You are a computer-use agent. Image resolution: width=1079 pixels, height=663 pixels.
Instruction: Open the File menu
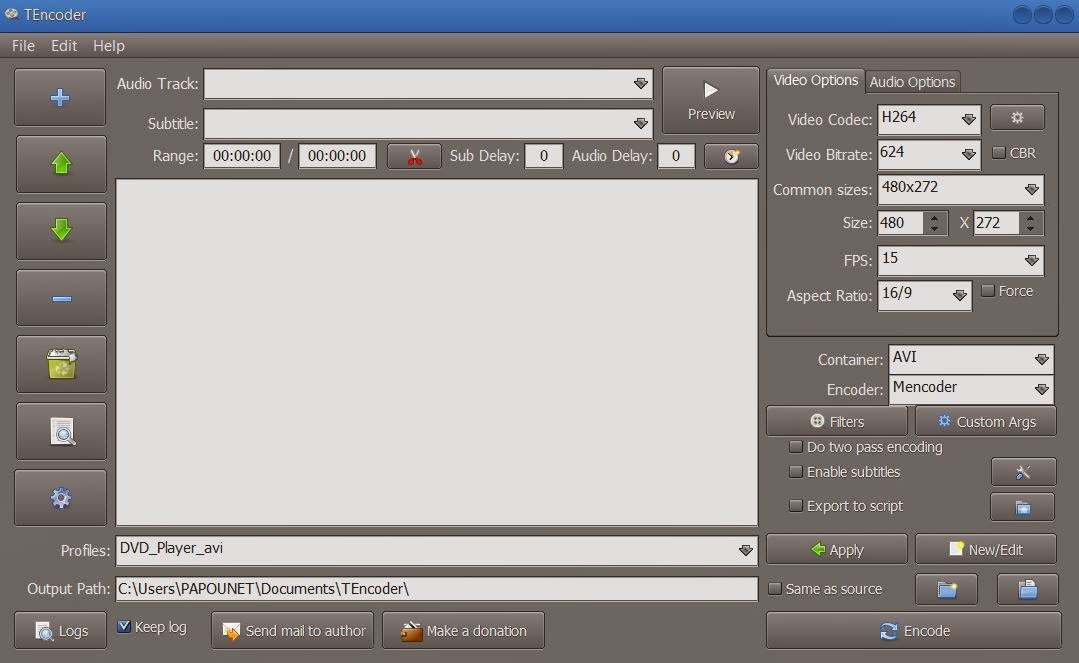pos(23,45)
